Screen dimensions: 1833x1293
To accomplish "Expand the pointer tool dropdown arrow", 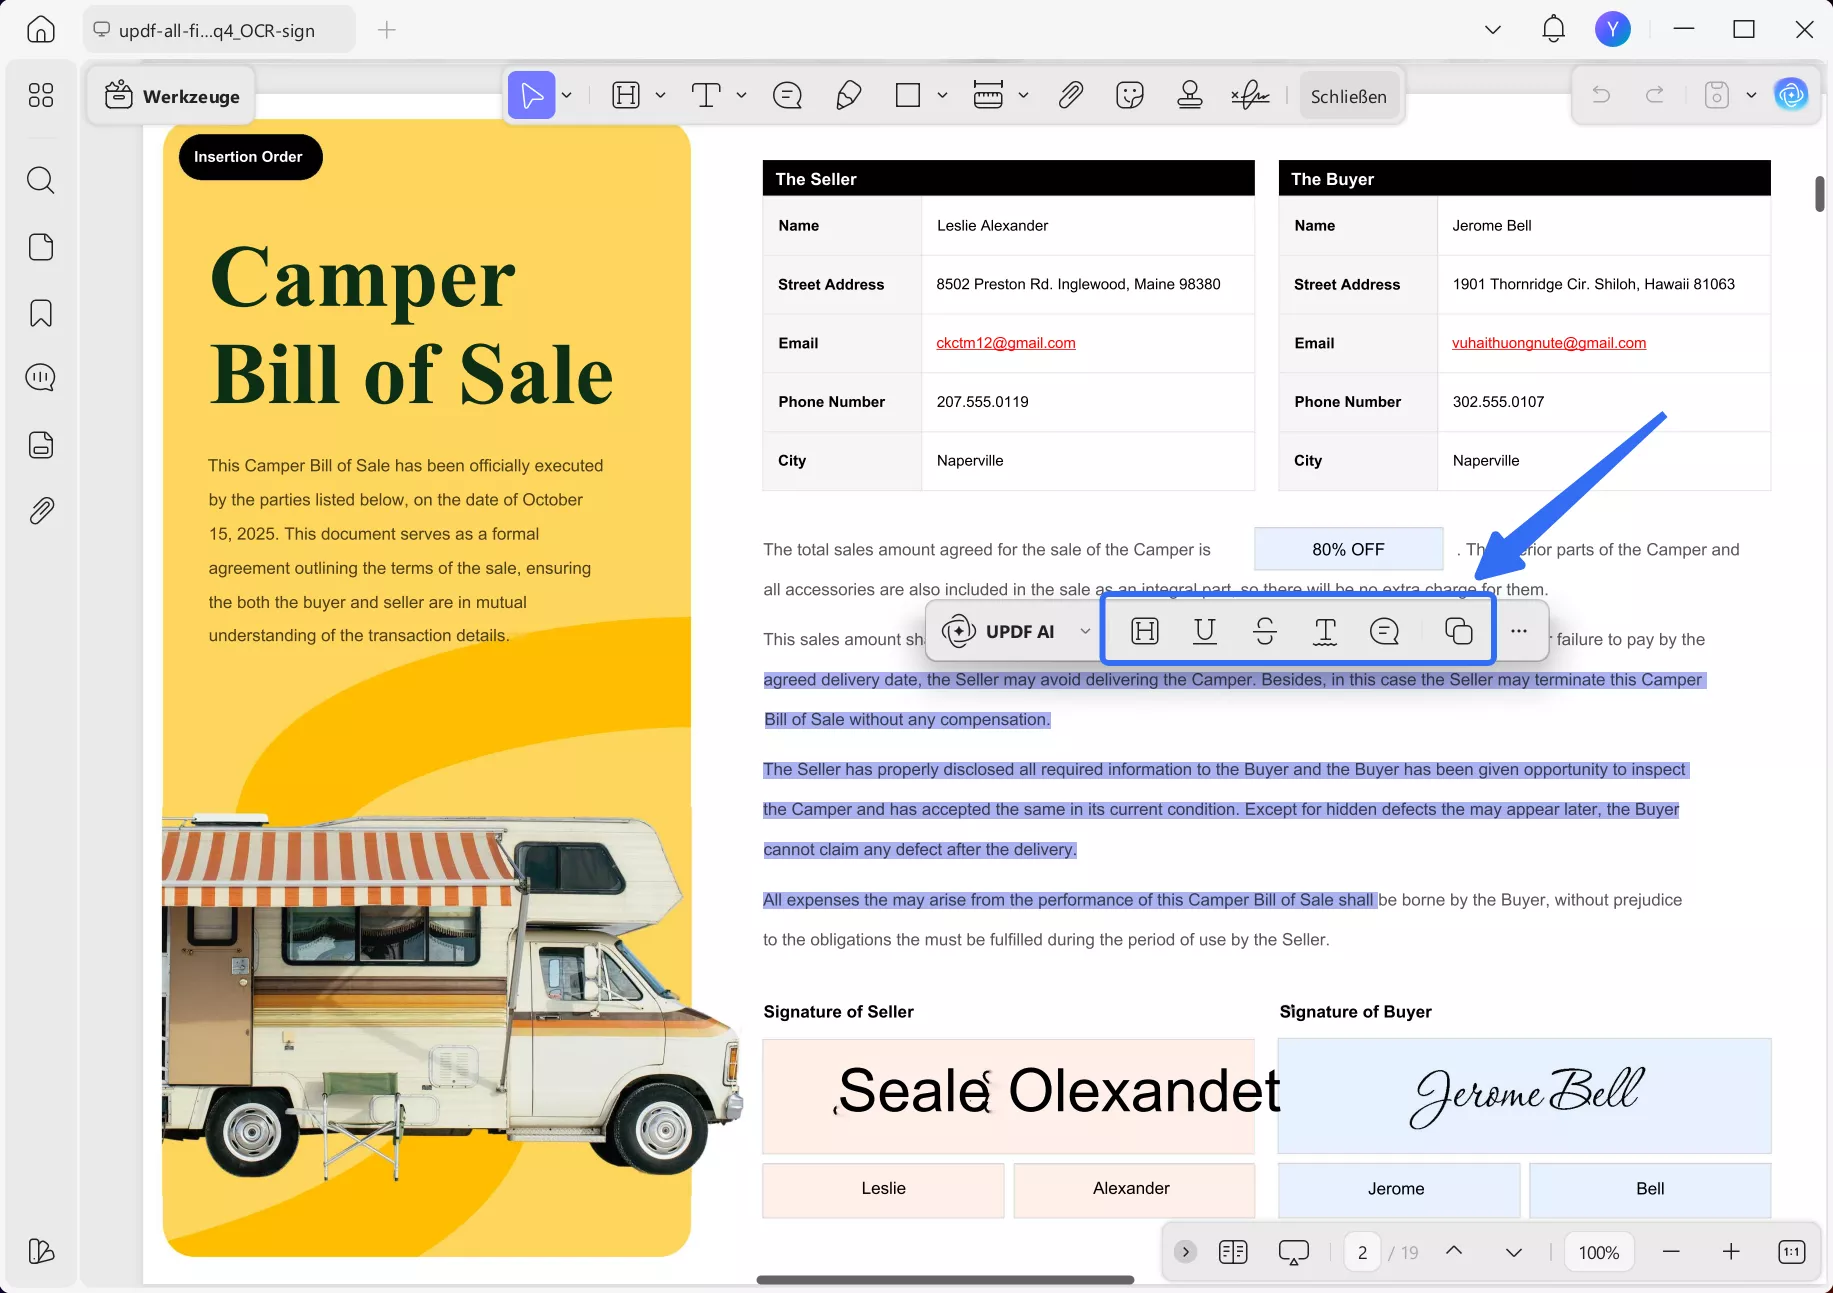I will coord(567,96).
